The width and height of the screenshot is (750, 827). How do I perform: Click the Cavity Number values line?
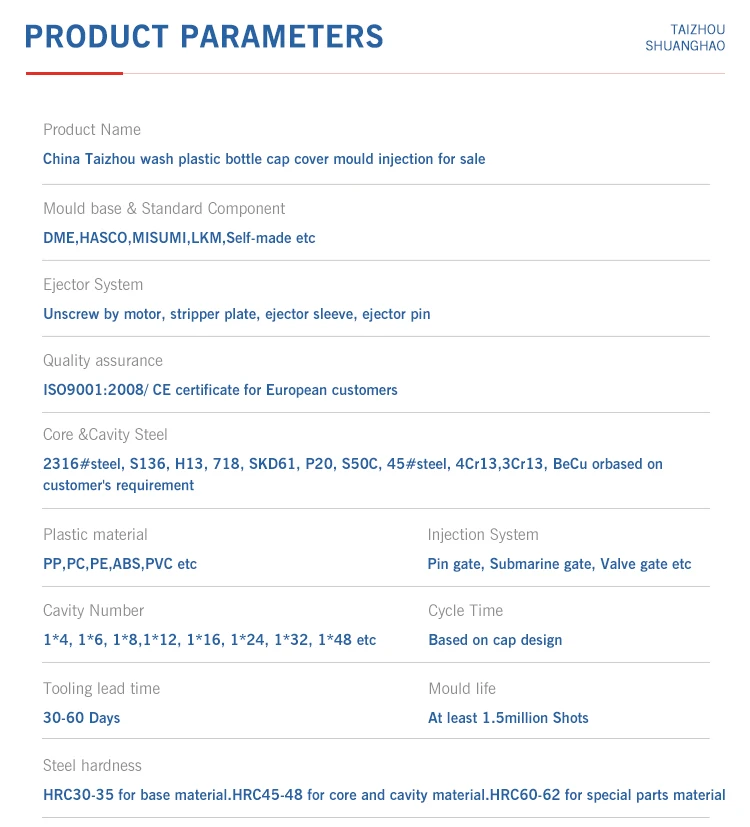point(209,640)
